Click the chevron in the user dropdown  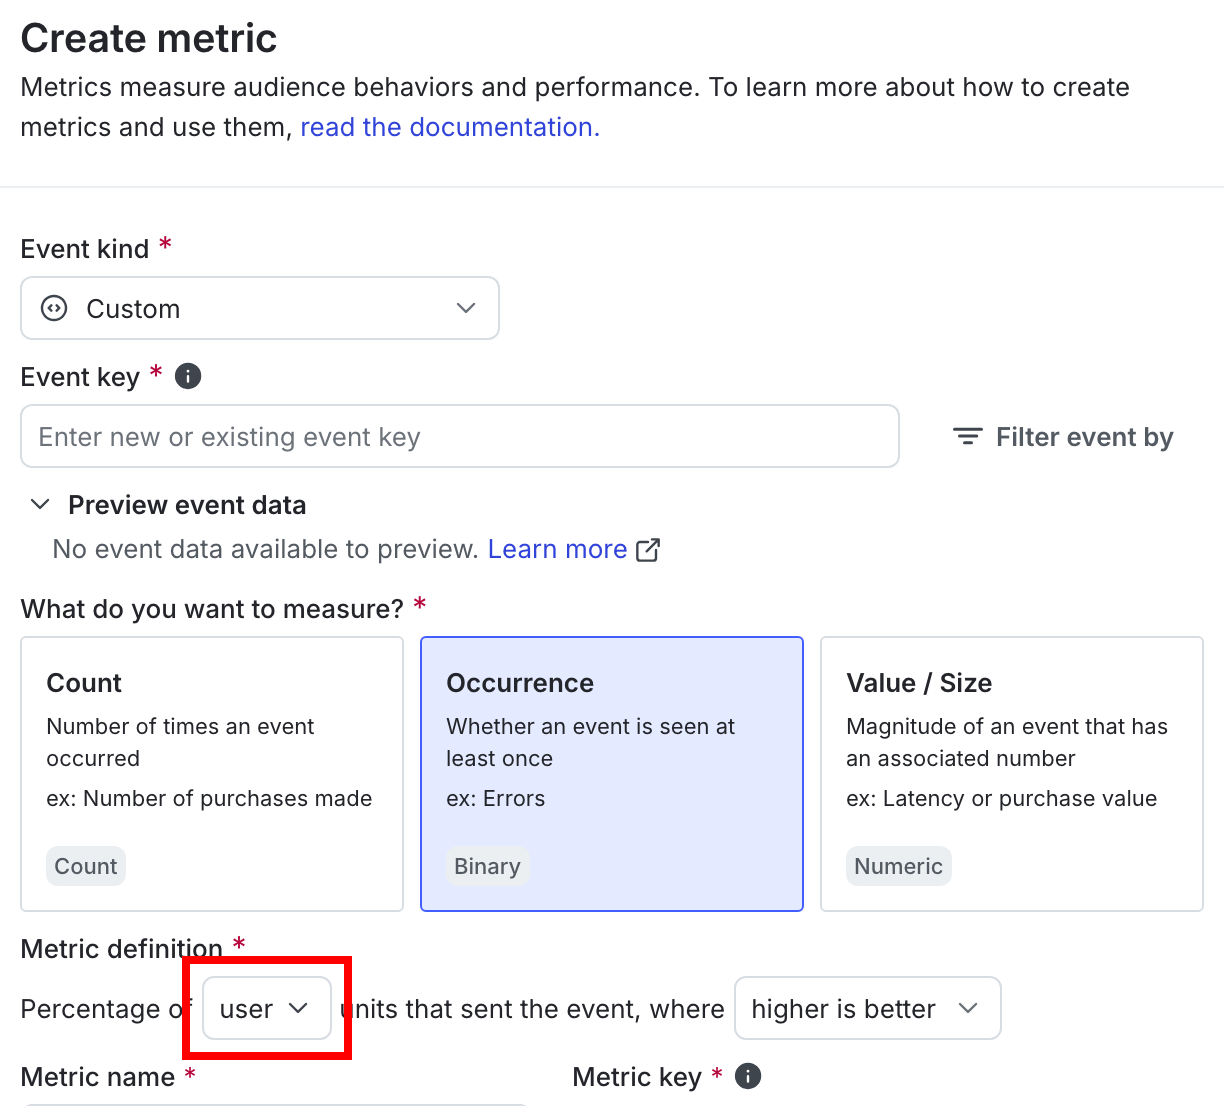coord(300,1008)
